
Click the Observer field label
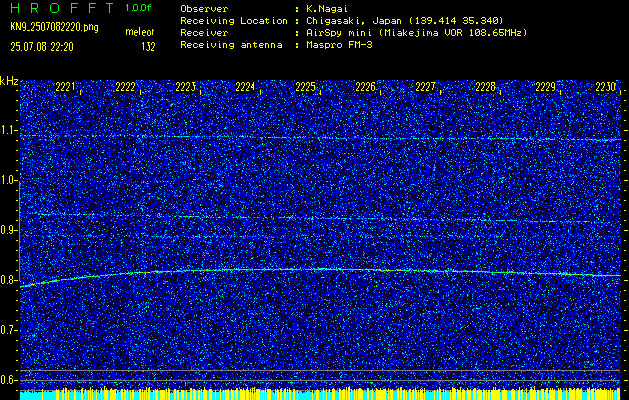point(204,8)
